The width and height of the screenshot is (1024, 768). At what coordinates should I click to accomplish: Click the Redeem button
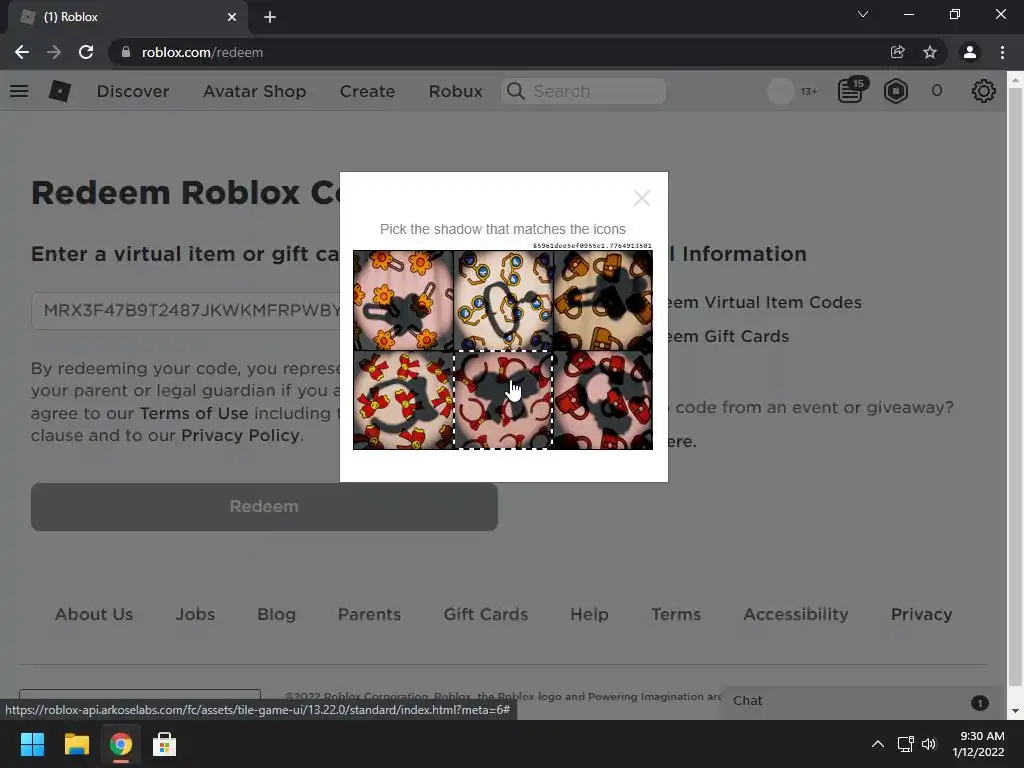[x=264, y=507]
